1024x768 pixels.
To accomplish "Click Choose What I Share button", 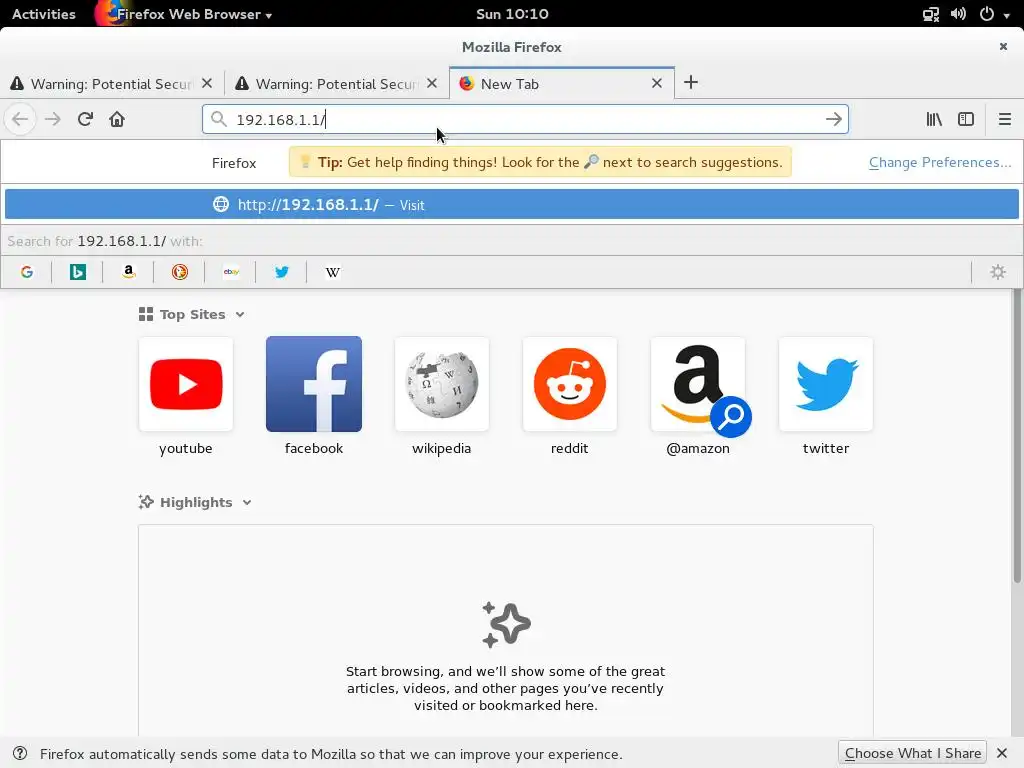I will point(912,754).
